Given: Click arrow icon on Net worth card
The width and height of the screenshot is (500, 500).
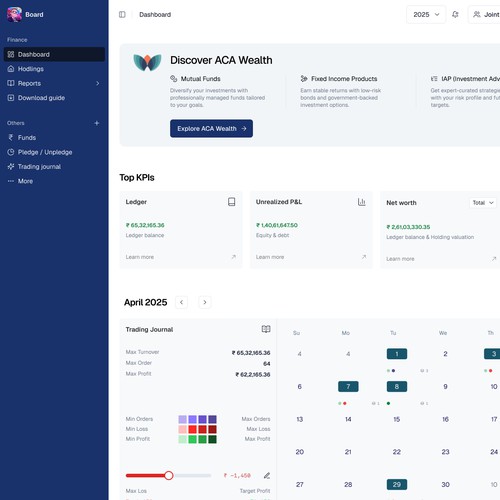Looking at the screenshot, I should 494,259.
